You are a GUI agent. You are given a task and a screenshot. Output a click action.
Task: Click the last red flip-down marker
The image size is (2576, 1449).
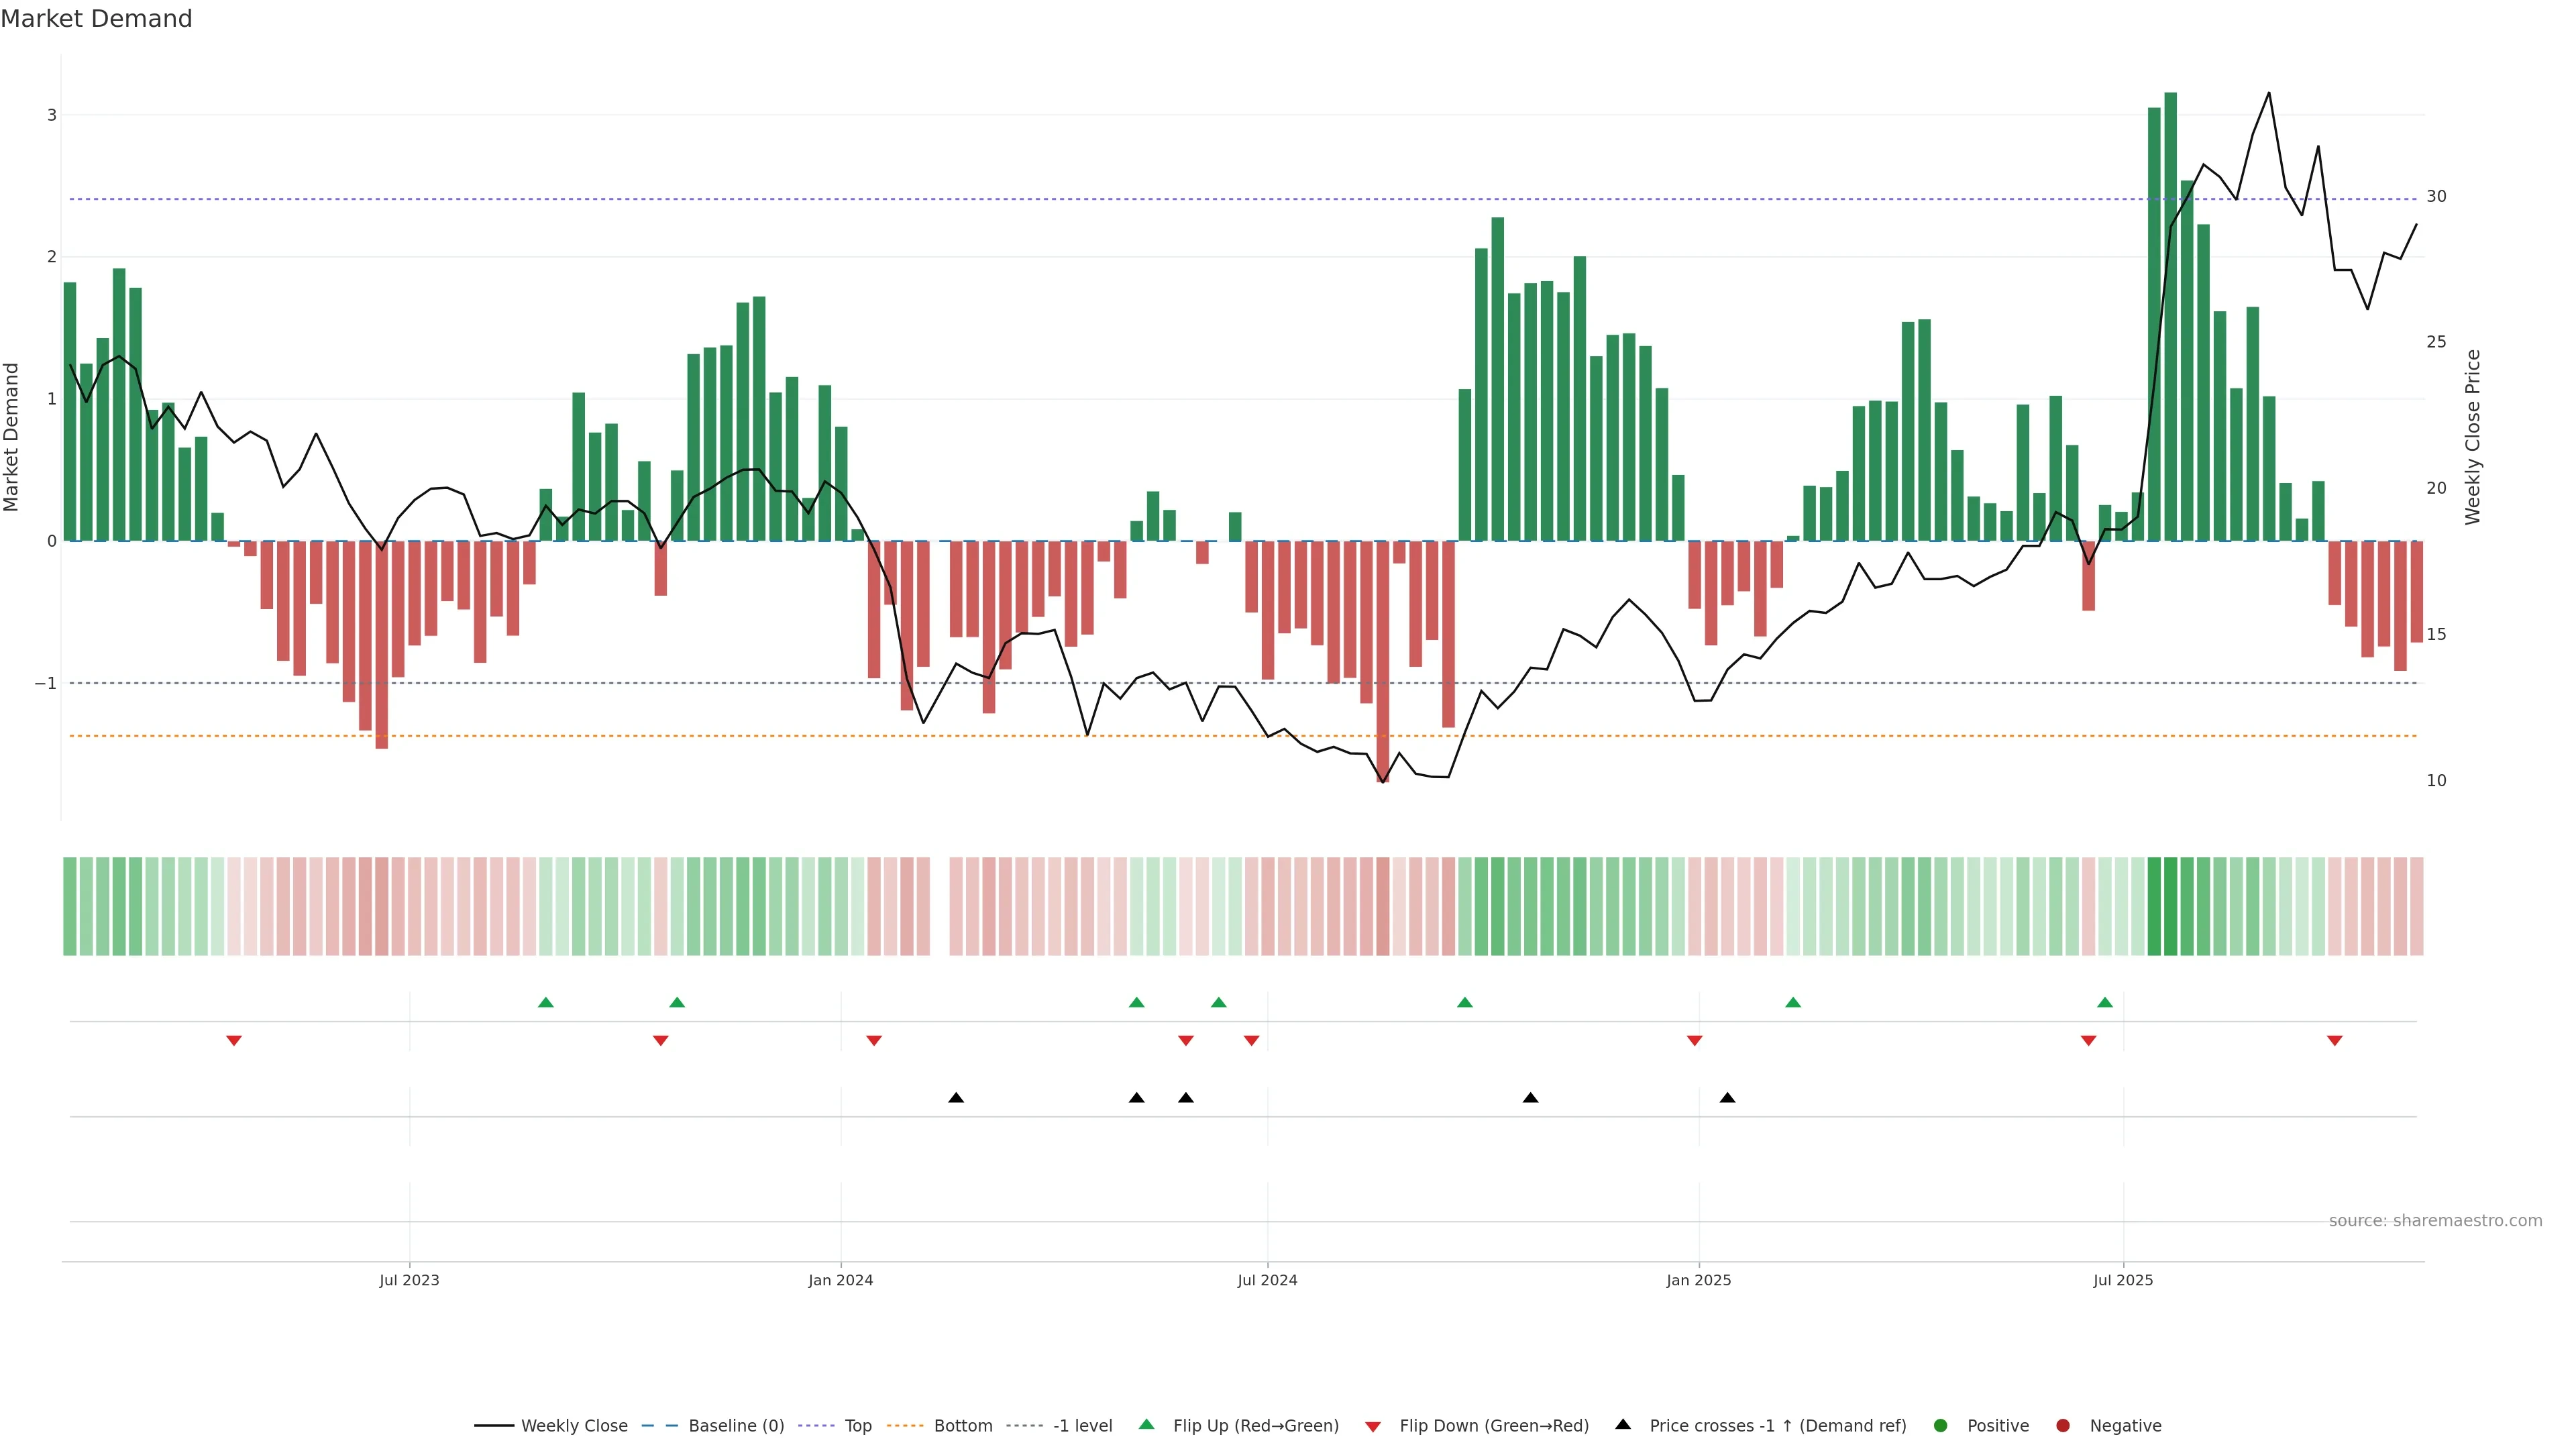(2335, 1041)
